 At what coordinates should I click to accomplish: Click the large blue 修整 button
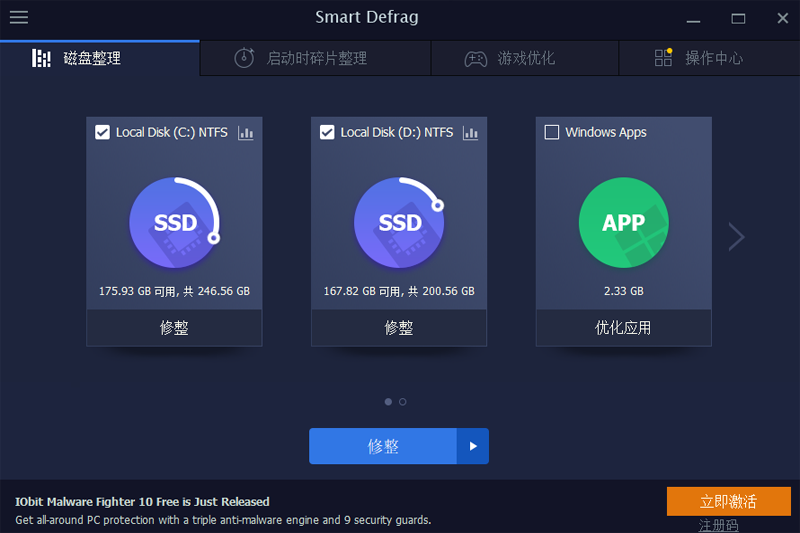coord(383,446)
